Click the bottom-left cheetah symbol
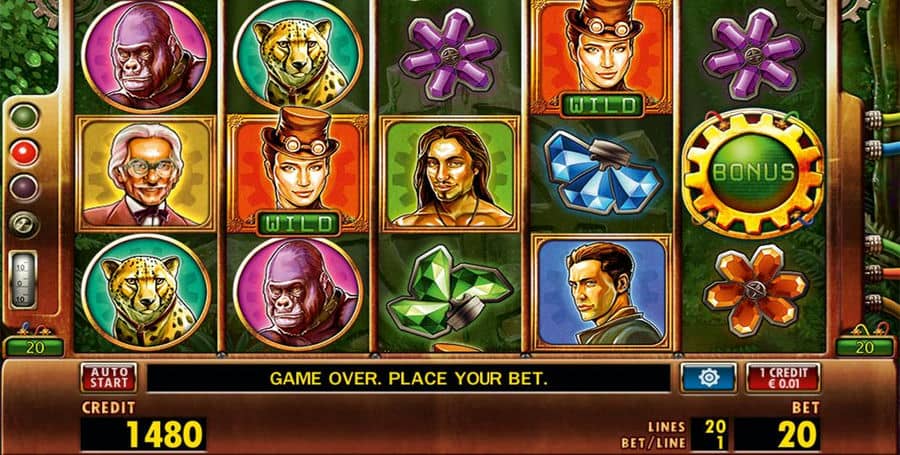 (x=146, y=291)
